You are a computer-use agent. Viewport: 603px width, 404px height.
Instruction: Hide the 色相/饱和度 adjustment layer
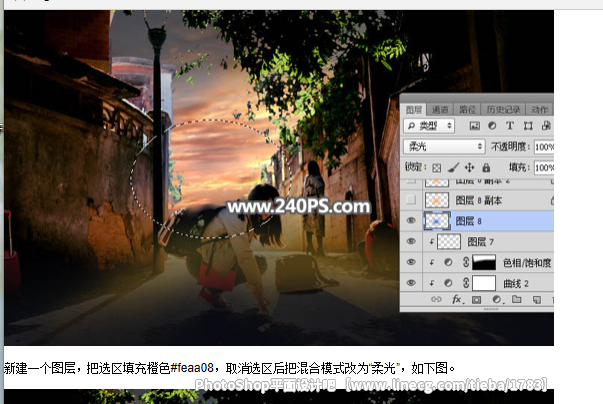[411, 262]
